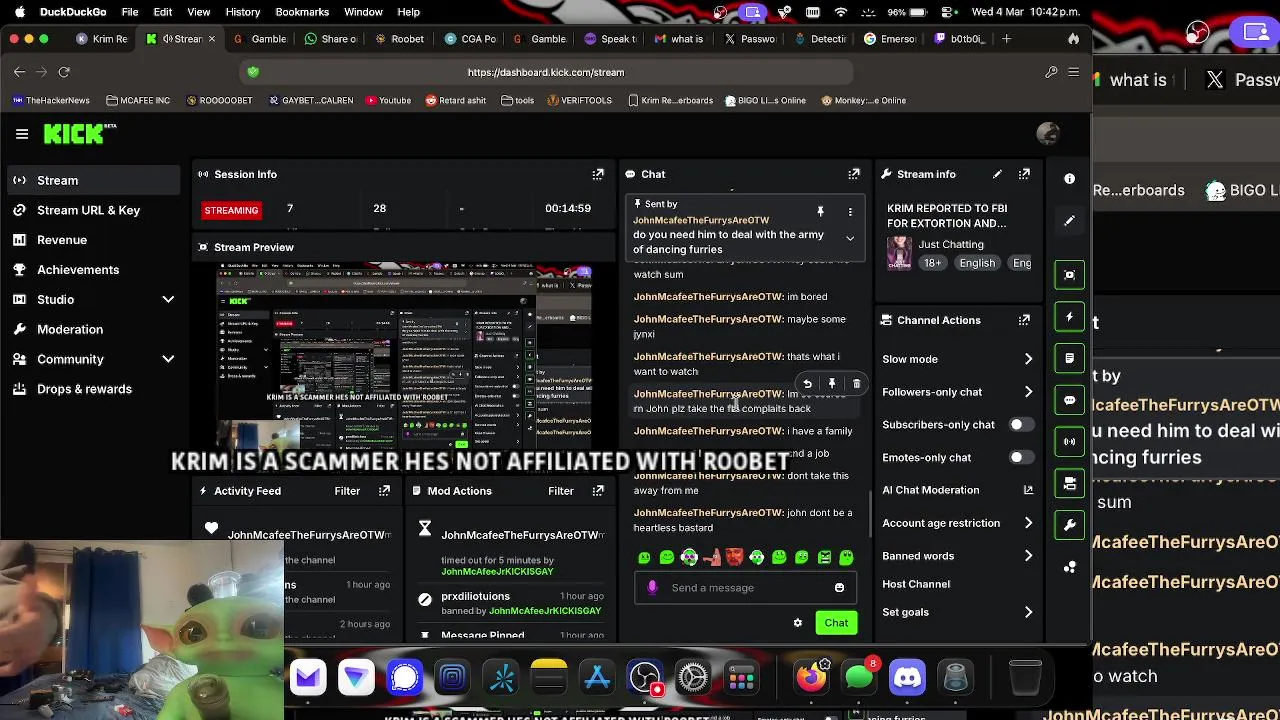Screen dimensions: 1280x720
Task: Open AI Chat Moderation link
Action: [x=957, y=490]
